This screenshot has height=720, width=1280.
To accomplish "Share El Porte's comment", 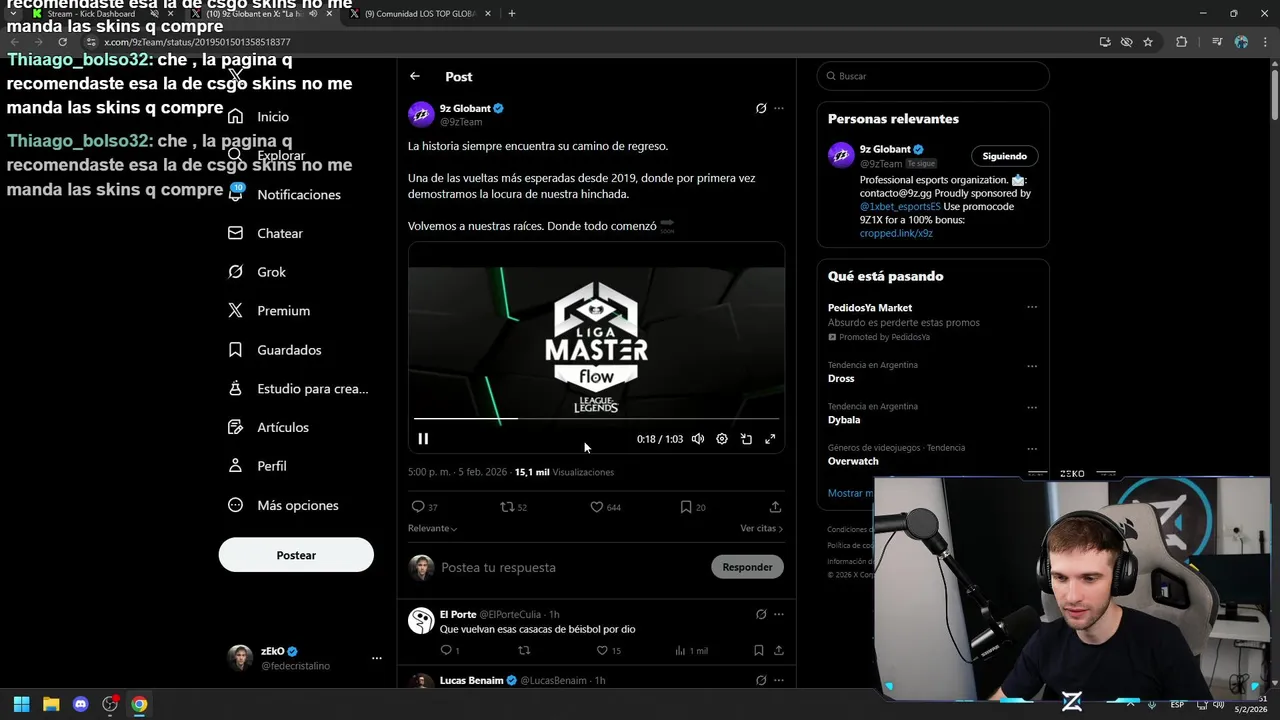I will pyautogui.click(x=778, y=651).
